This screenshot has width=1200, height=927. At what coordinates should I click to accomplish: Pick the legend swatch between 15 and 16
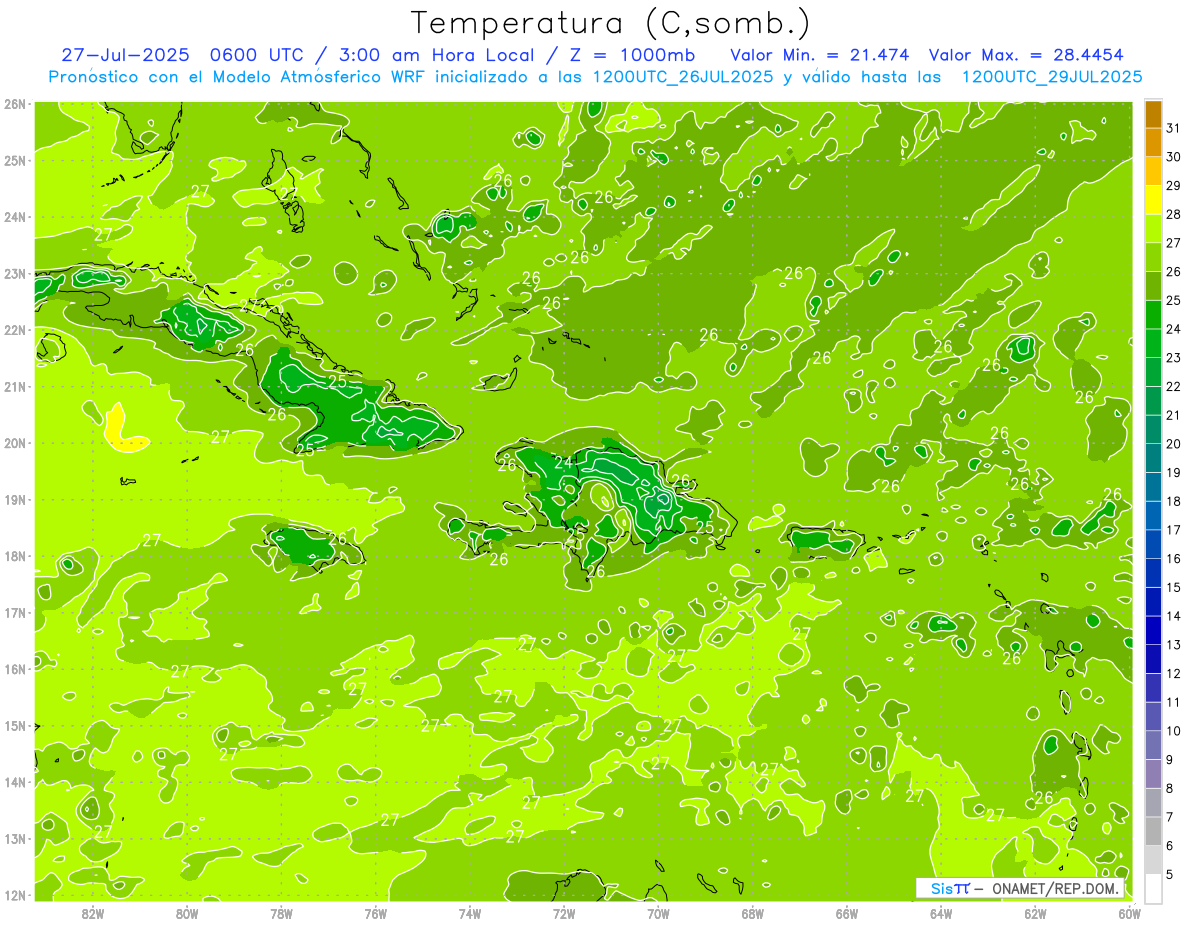(1153, 573)
